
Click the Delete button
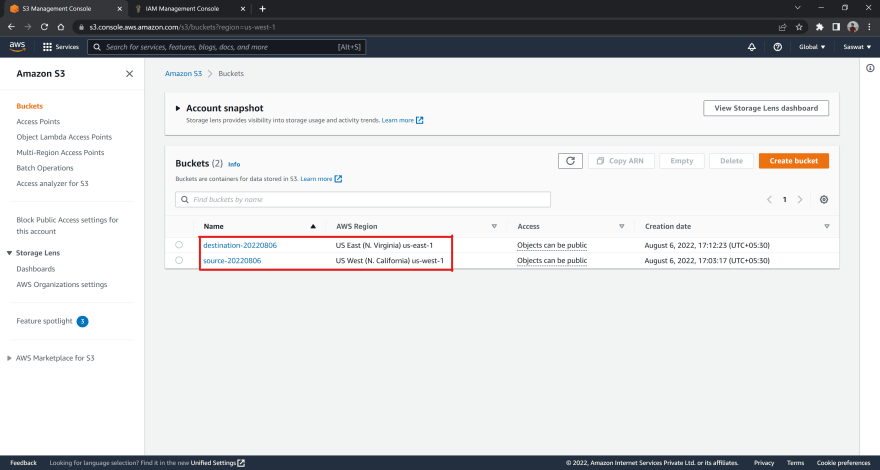pos(731,161)
